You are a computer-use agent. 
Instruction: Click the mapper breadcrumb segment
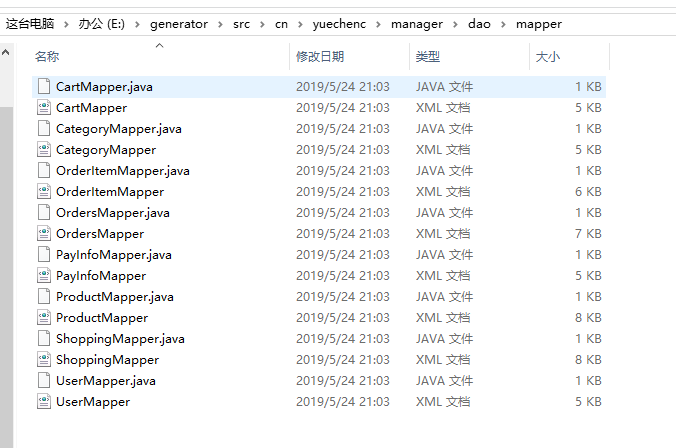point(539,24)
